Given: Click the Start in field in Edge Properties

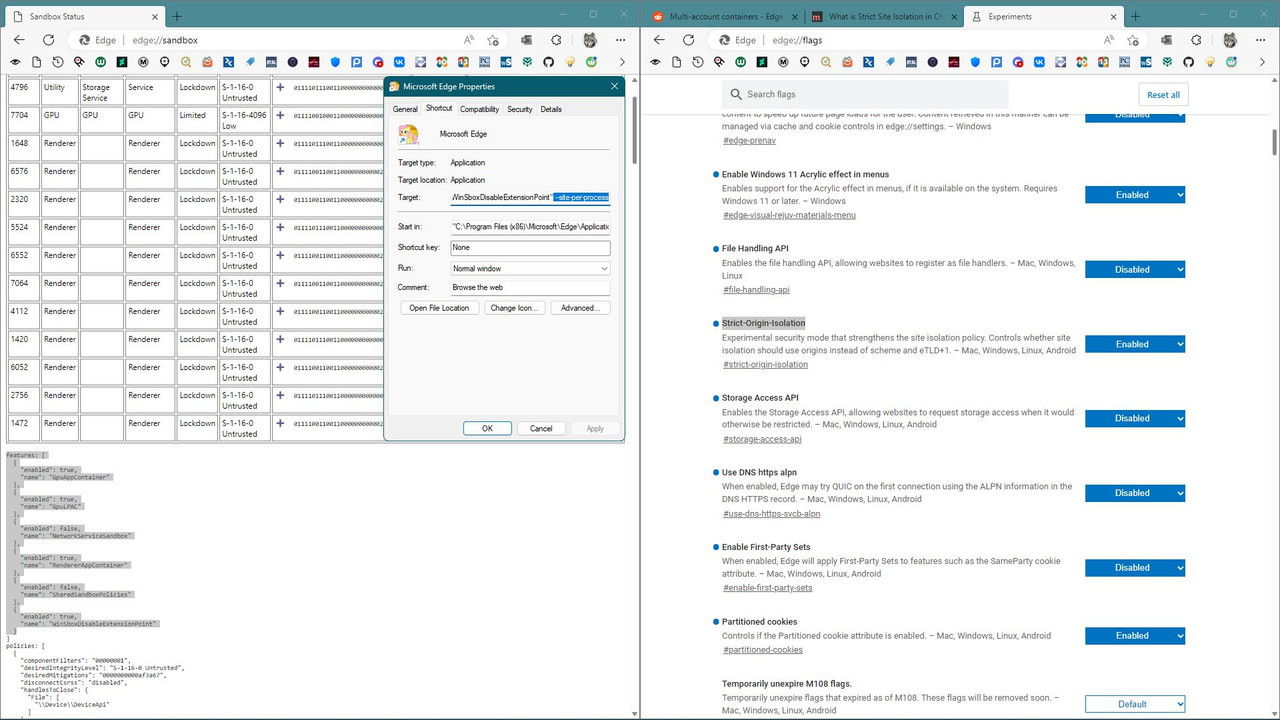Looking at the screenshot, I should [x=530, y=227].
